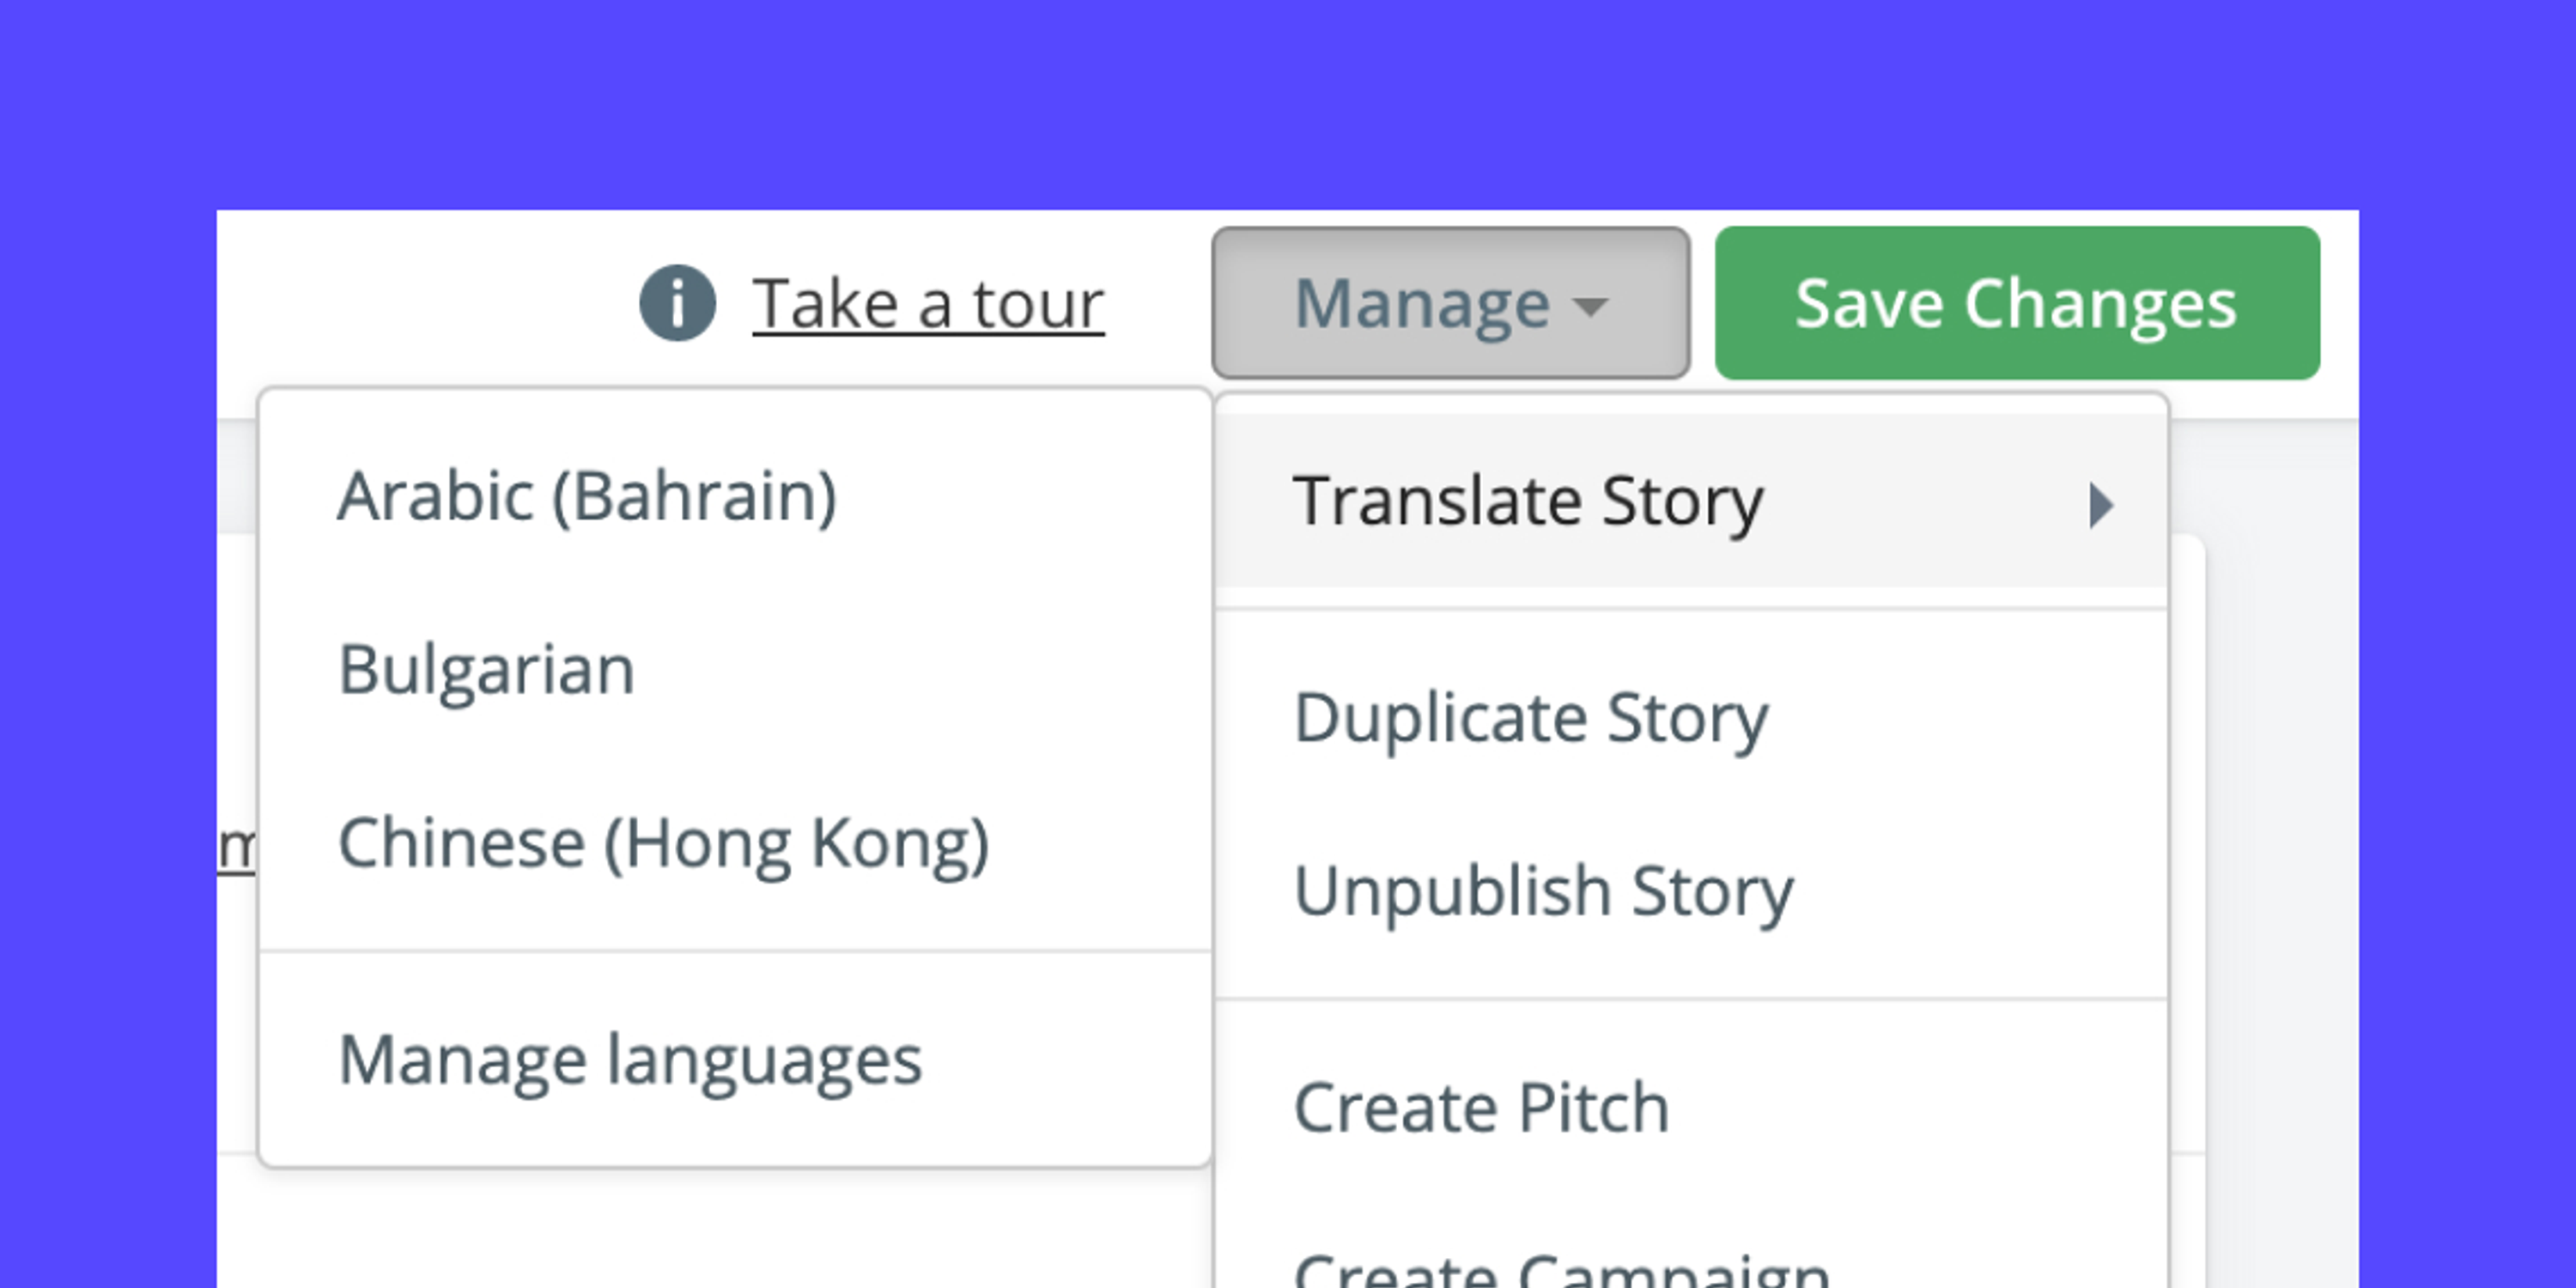
Task: Click the right-pointing arrow next to Translate Story
Action: [x=2100, y=505]
